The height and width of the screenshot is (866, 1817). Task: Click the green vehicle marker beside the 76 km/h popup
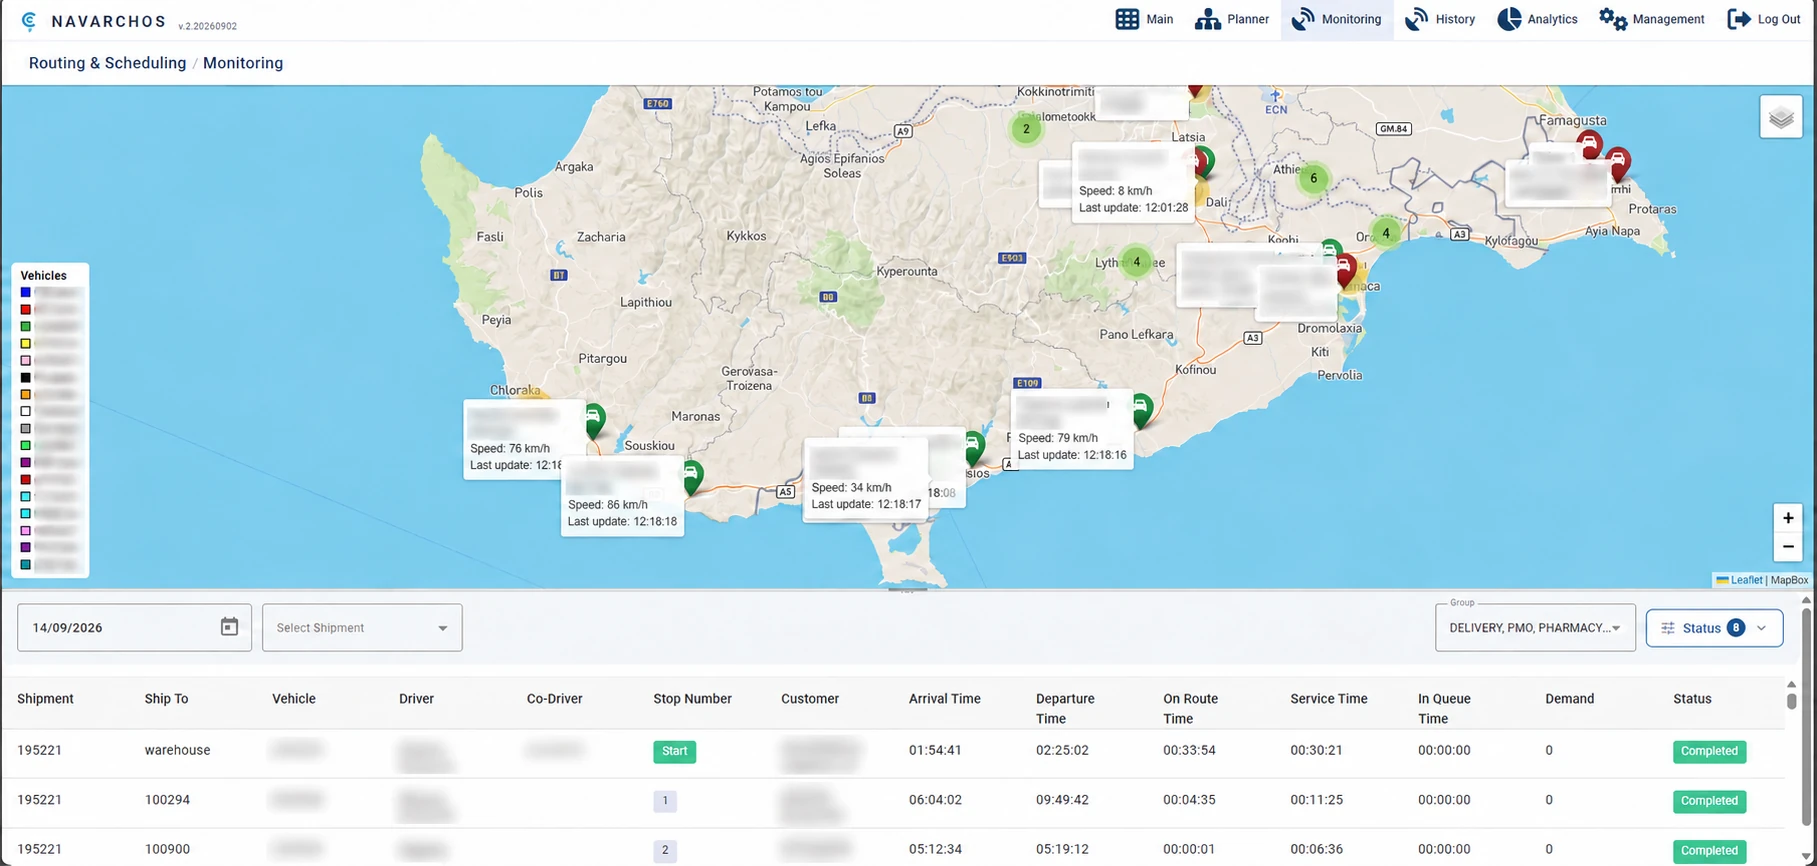coord(593,419)
